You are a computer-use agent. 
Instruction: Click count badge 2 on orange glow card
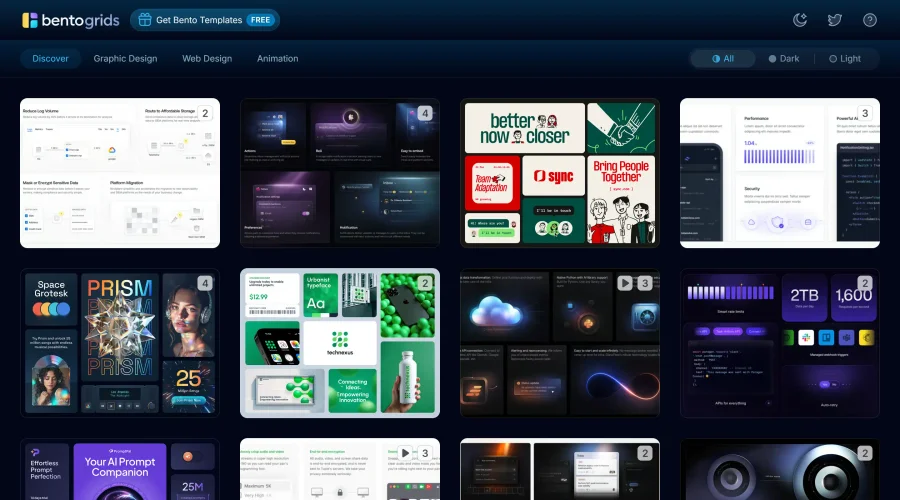tap(645, 453)
